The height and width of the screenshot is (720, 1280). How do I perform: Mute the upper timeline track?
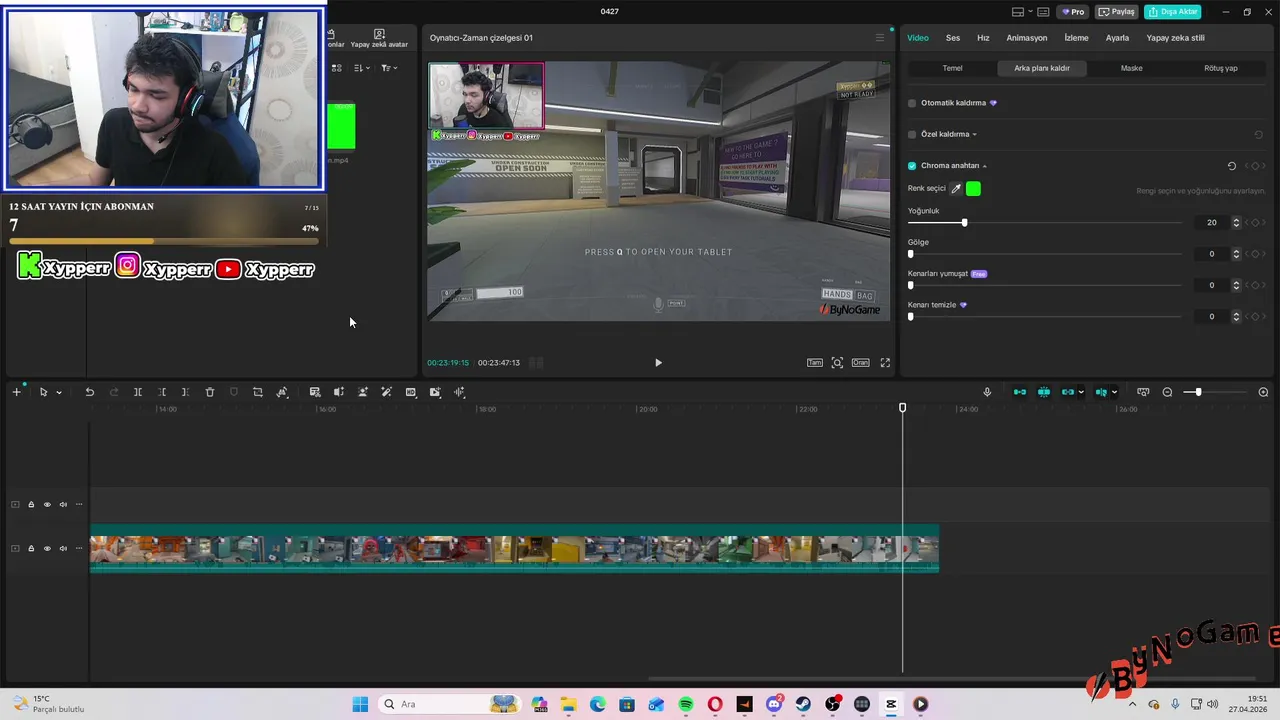point(63,504)
